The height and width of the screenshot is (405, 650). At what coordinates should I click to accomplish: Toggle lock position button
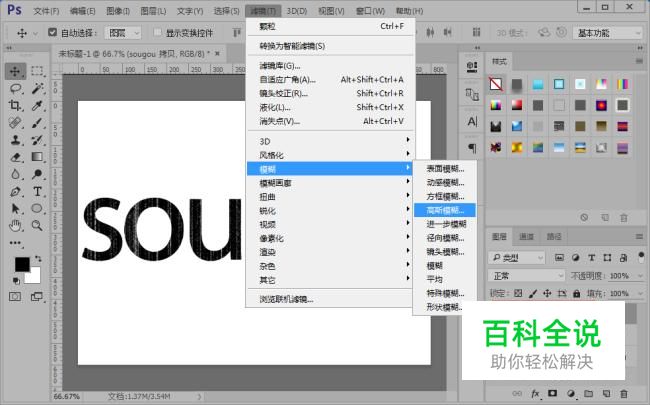(x=547, y=293)
